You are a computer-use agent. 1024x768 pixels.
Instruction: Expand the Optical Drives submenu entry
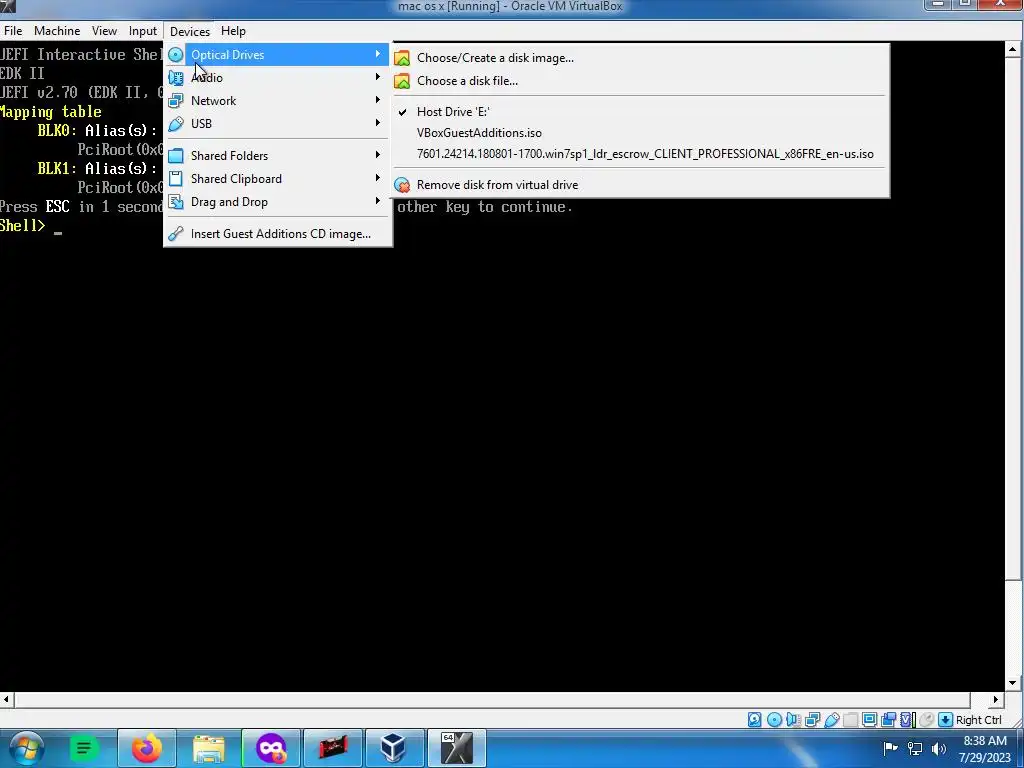point(278,55)
